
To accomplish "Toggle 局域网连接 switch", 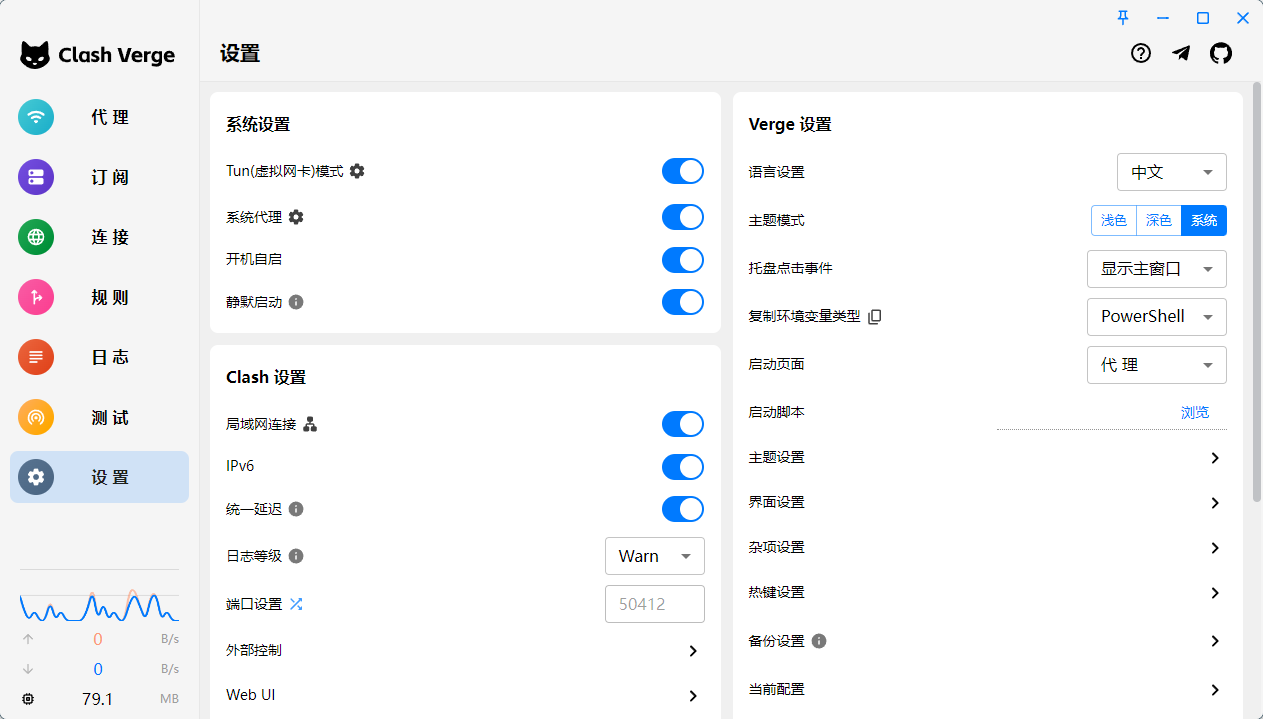I will pyautogui.click(x=683, y=424).
